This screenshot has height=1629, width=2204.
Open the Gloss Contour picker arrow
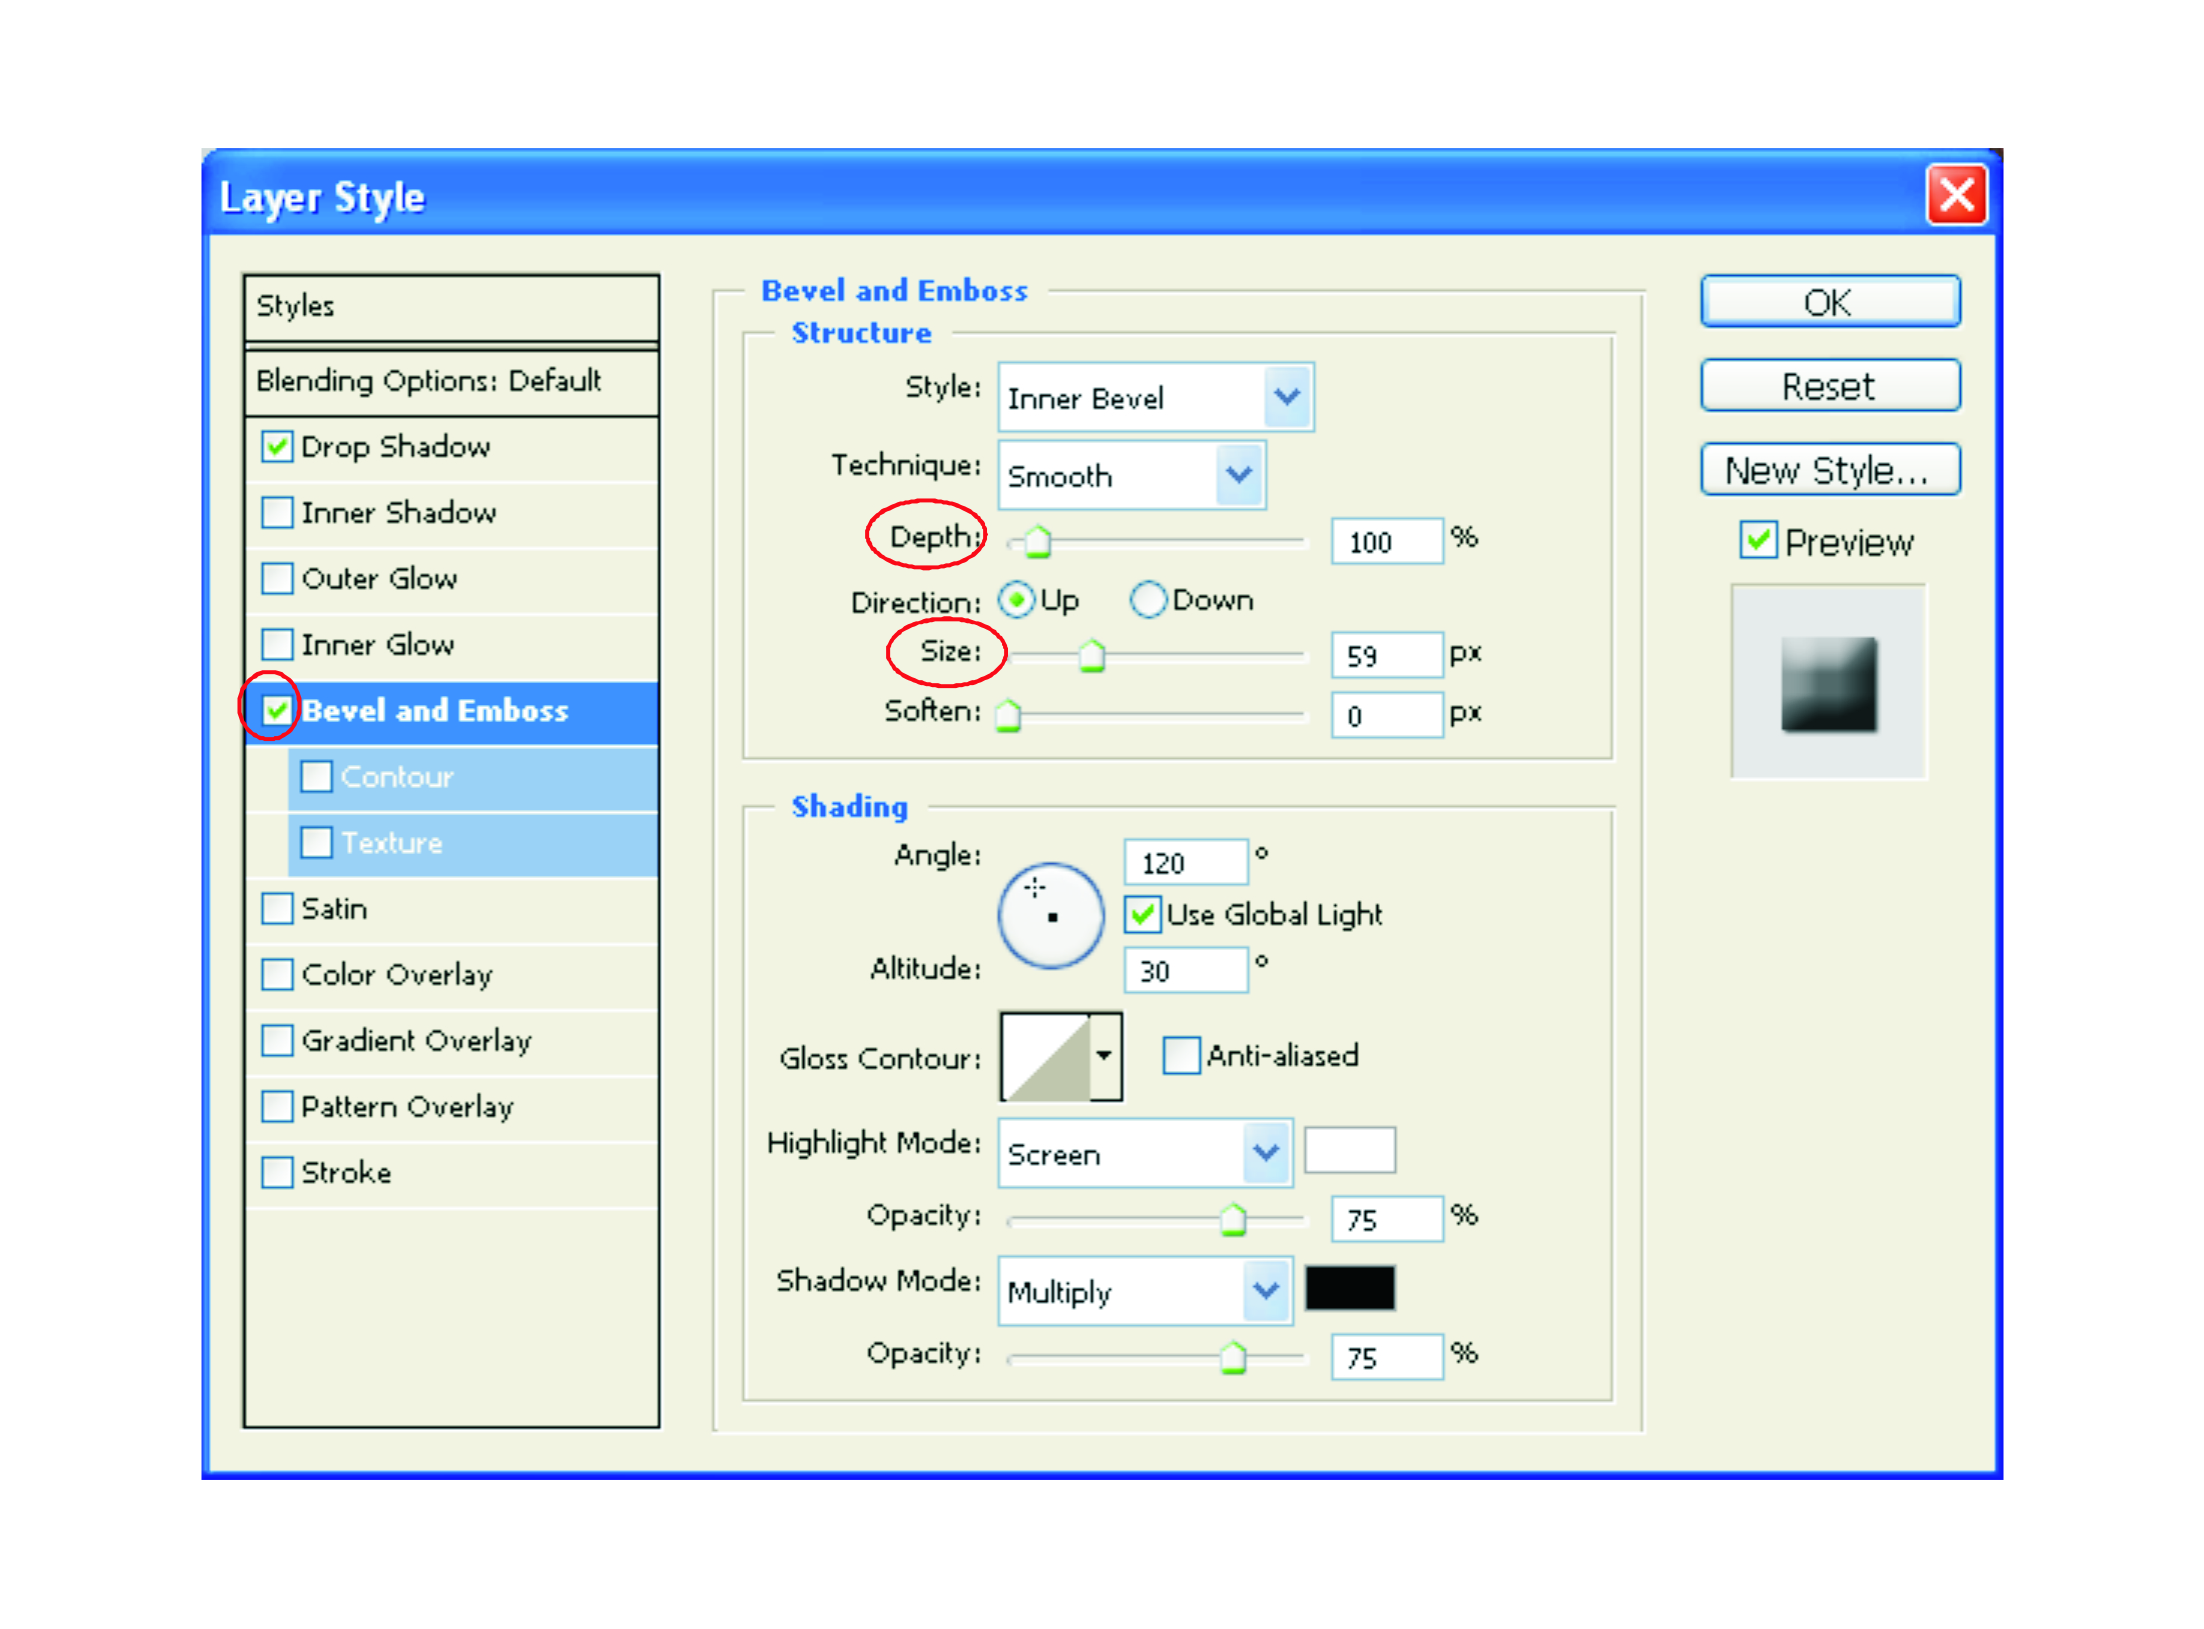[1104, 1056]
